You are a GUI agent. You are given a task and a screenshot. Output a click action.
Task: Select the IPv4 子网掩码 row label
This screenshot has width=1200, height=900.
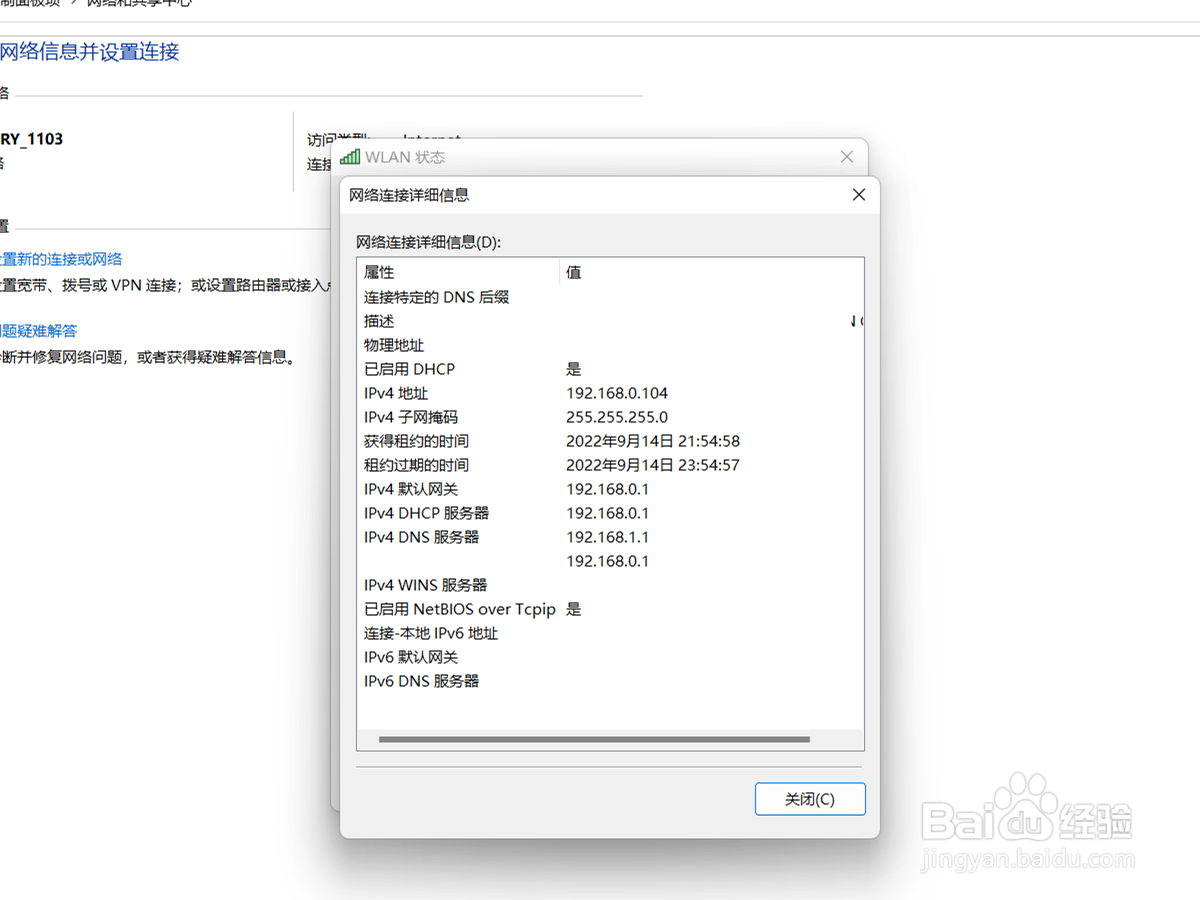coord(411,417)
